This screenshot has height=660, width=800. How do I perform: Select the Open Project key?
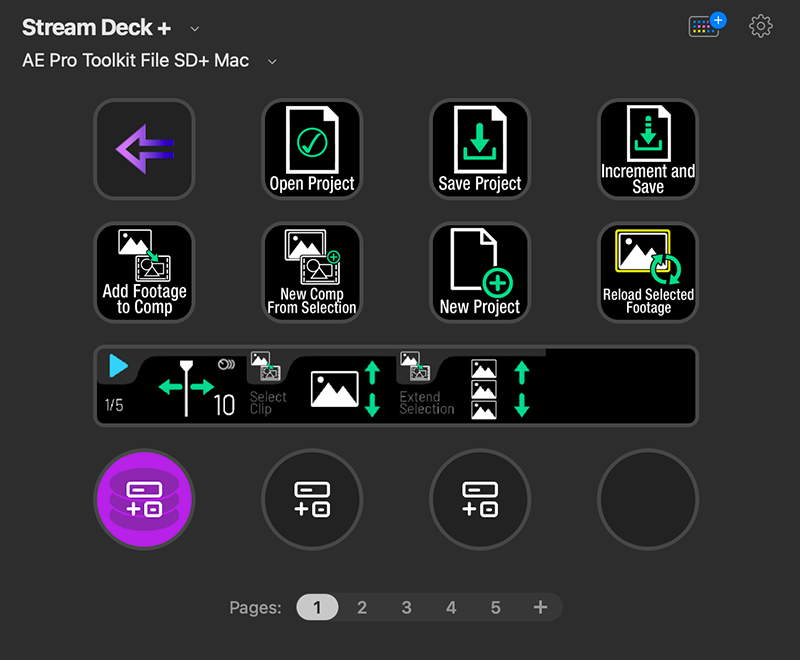pyautogui.click(x=312, y=149)
